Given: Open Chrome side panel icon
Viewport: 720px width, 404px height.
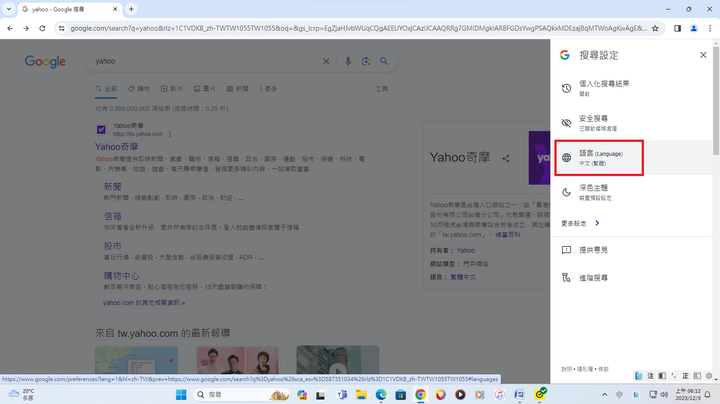Looking at the screenshot, I should pyautogui.click(x=677, y=28).
